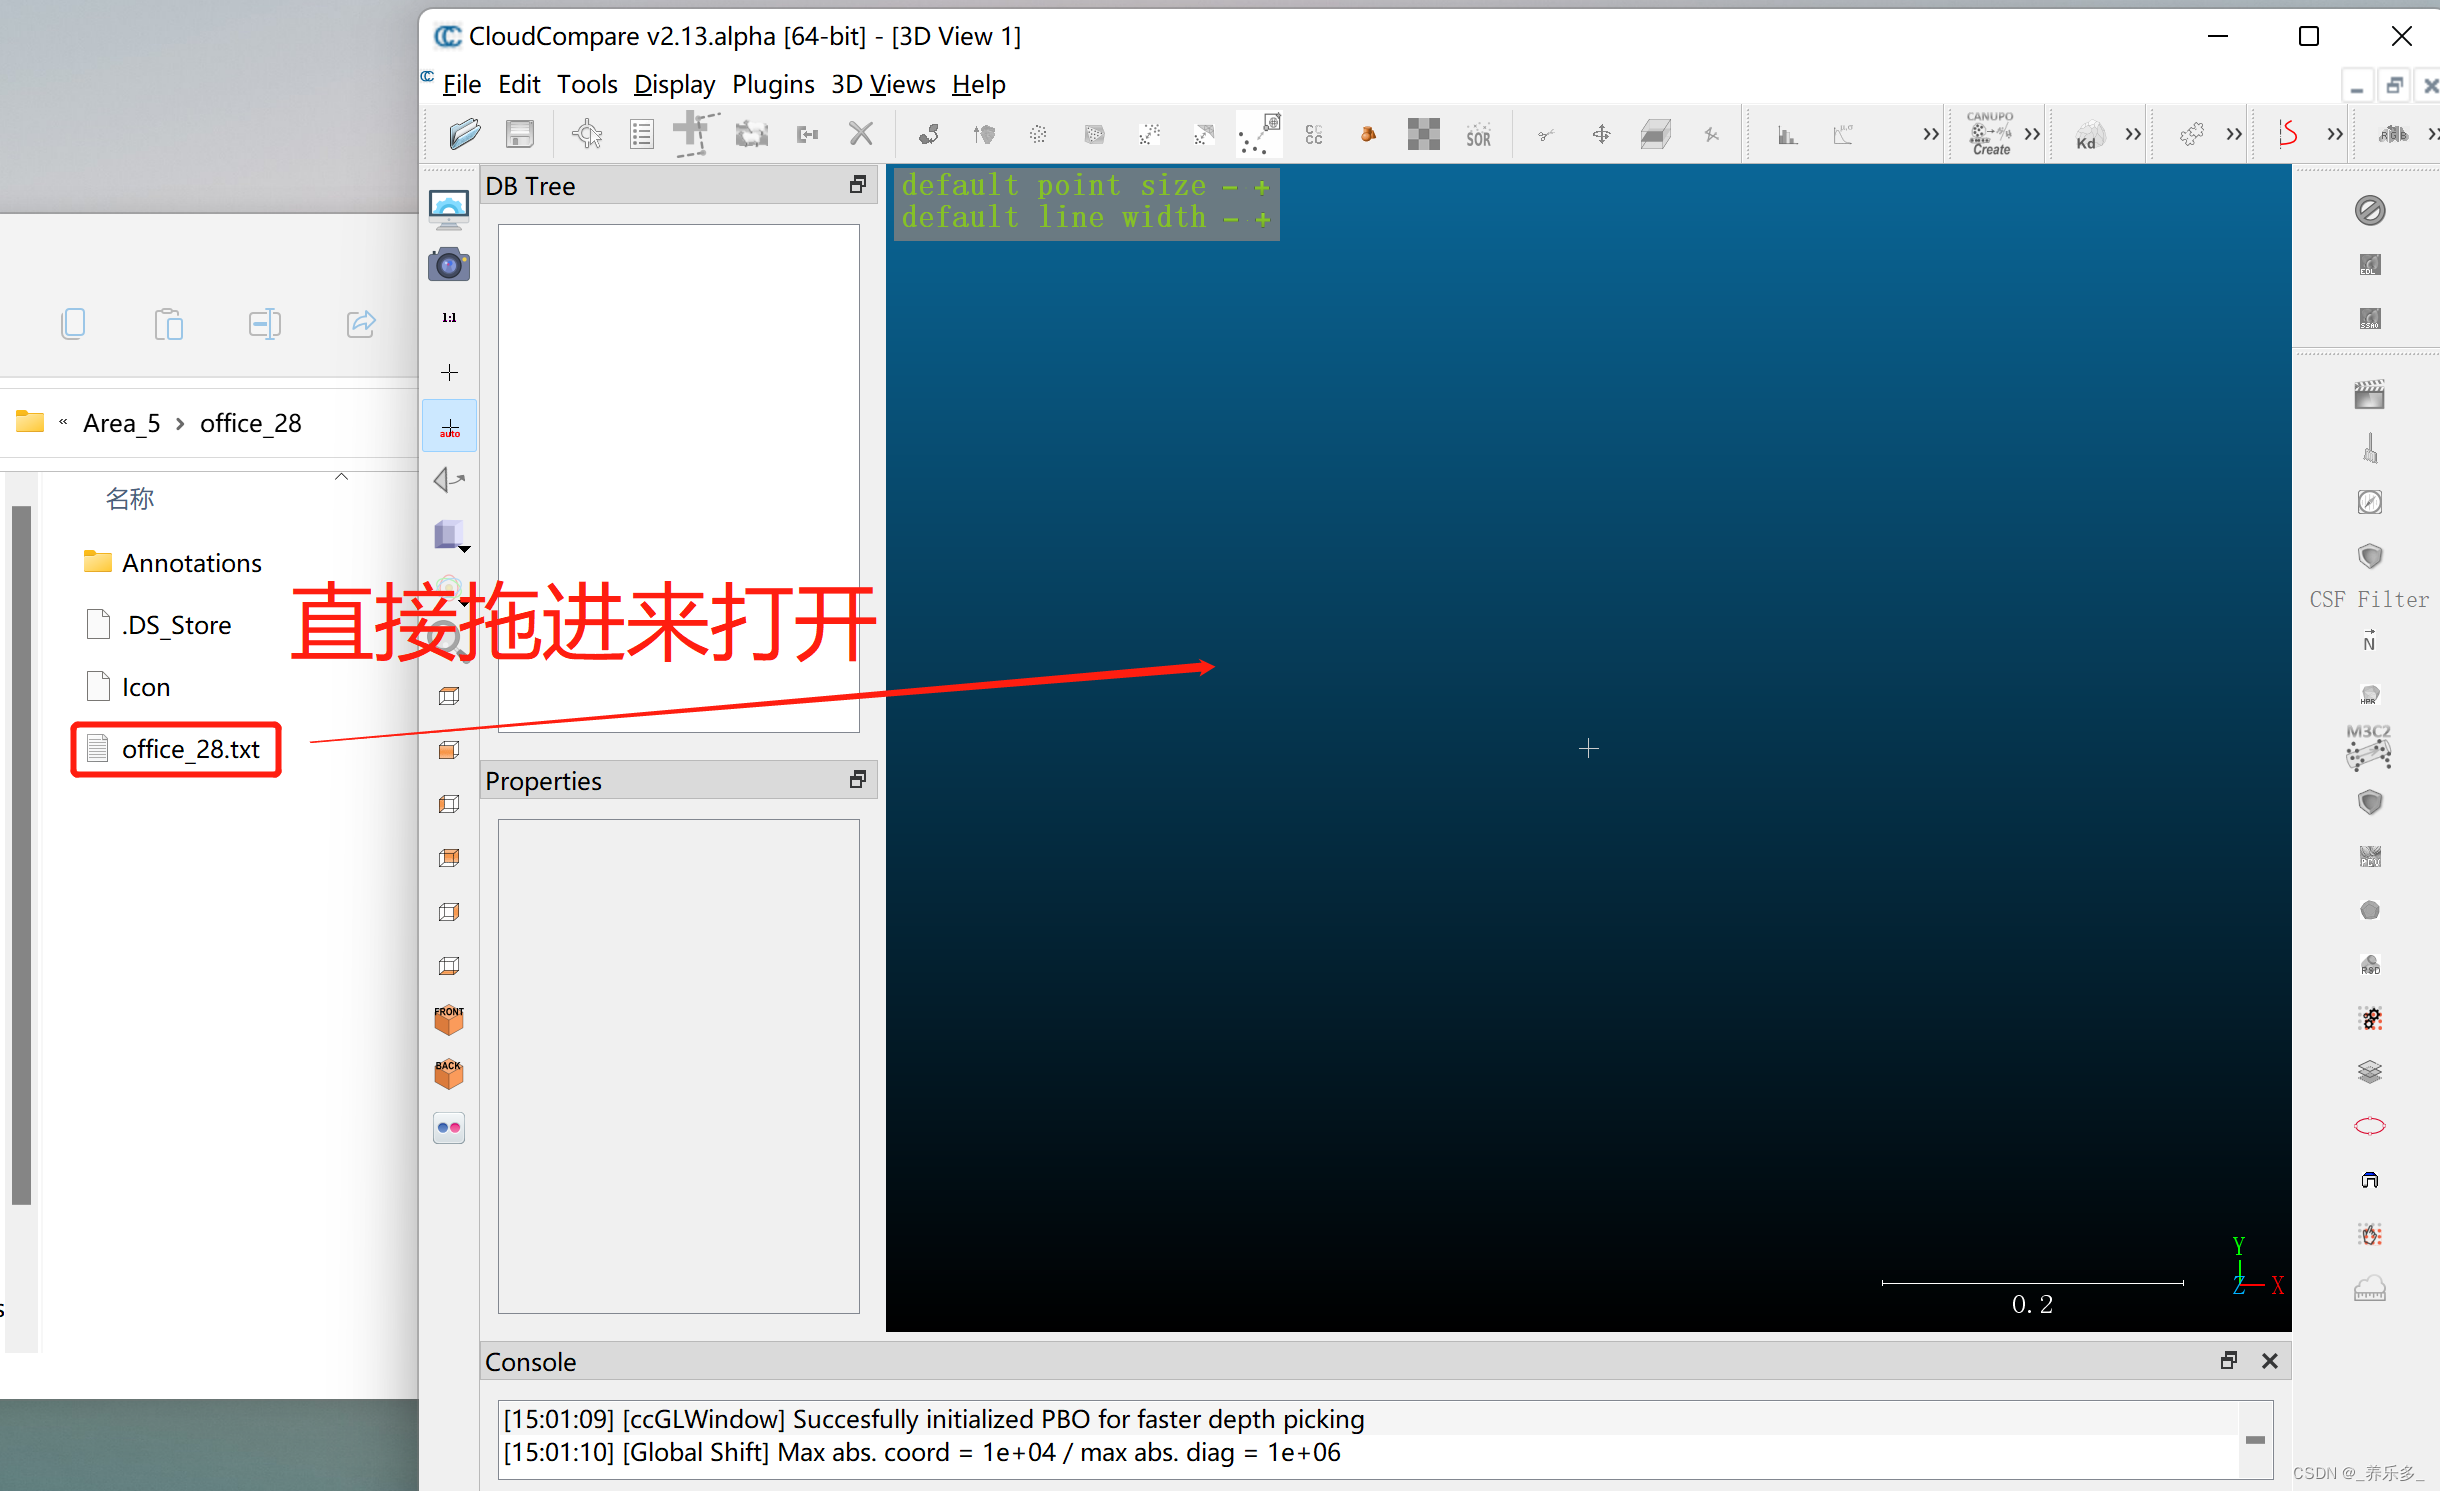2440x1491 pixels.
Task: Click the Delete X toolbar icon
Action: click(861, 134)
